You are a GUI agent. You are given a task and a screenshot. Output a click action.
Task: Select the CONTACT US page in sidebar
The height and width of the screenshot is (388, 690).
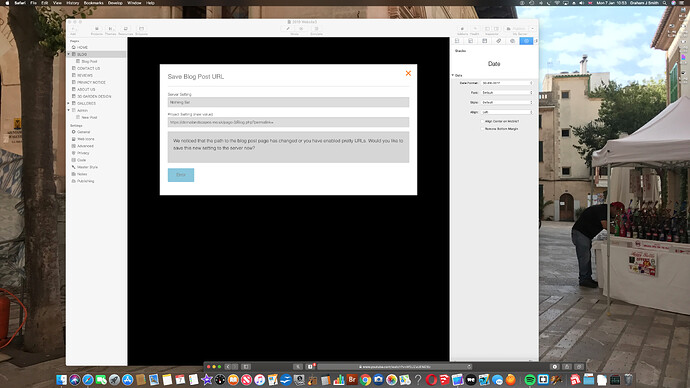(88, 69)
